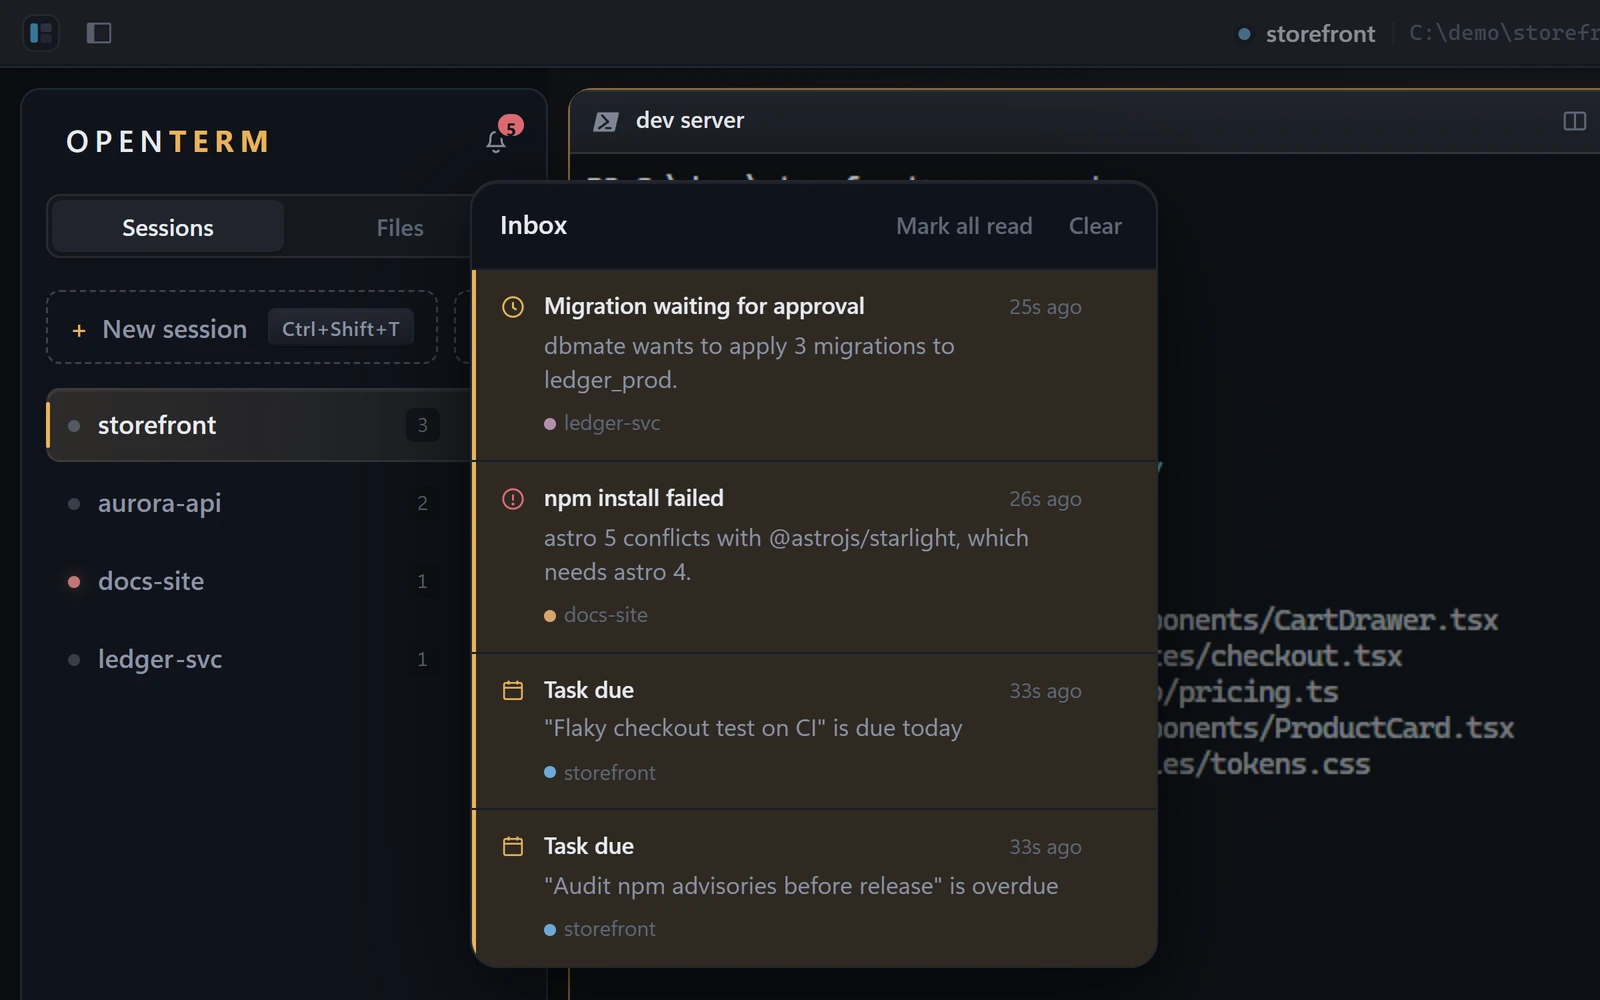Viewport: 1600px width, 1000px height.
Task: Click the 25s ago timestamp
Action: pyautogui.click(x=1045, y=307)
